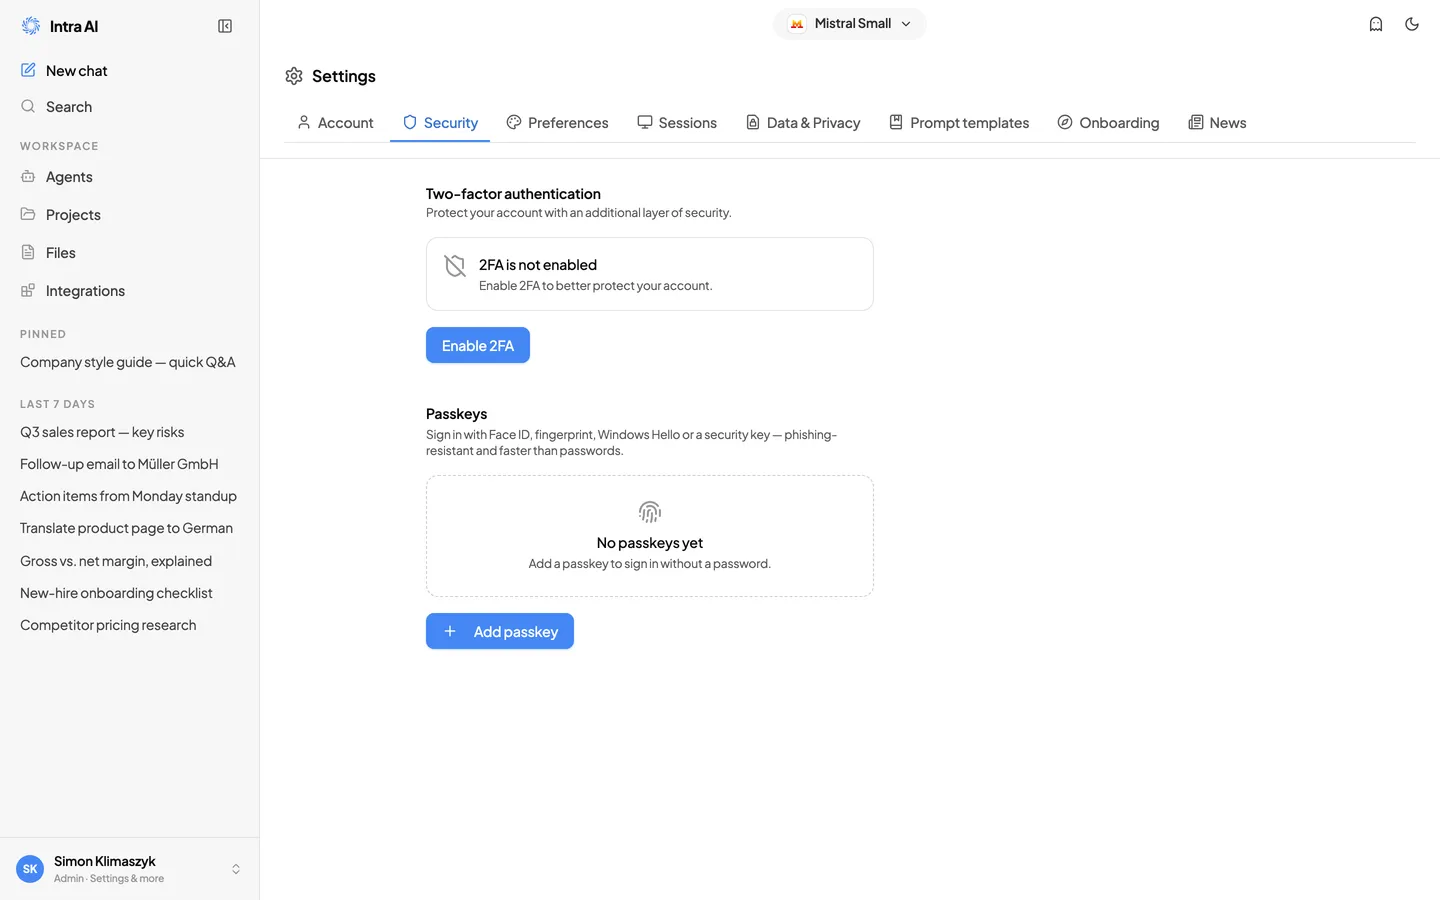Screen dimensions: 1440x900
Task: Open the Projects workspace item
Action: [130, 214]
